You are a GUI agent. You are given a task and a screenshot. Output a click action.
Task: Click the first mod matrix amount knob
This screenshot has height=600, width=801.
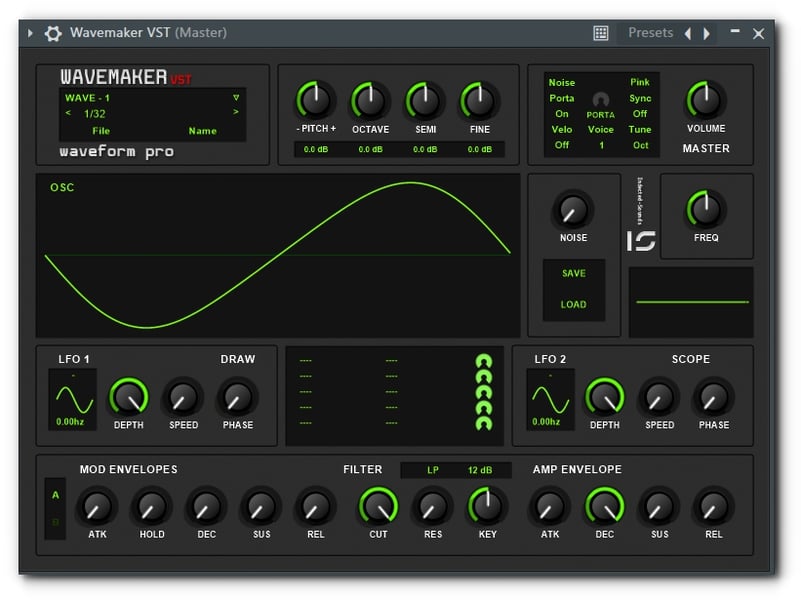point(483,361)
